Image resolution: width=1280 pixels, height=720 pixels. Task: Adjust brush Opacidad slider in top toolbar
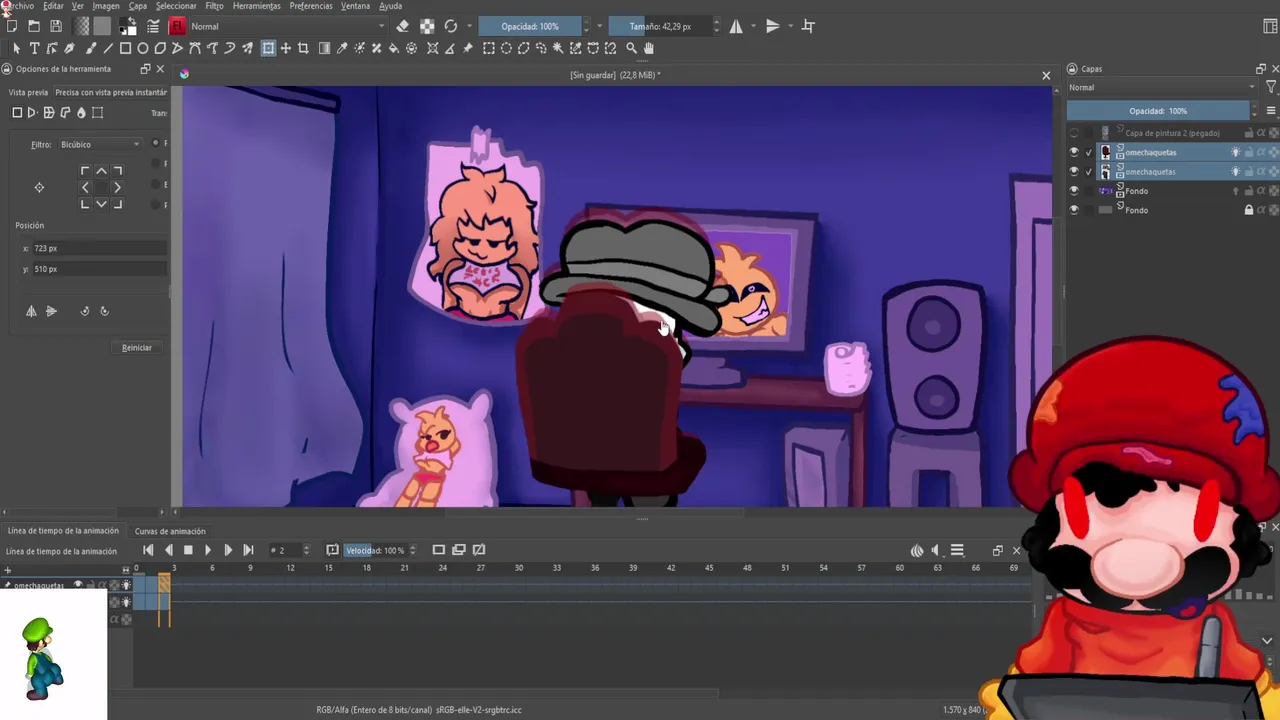pyautogui.click(x=529, y=26)
